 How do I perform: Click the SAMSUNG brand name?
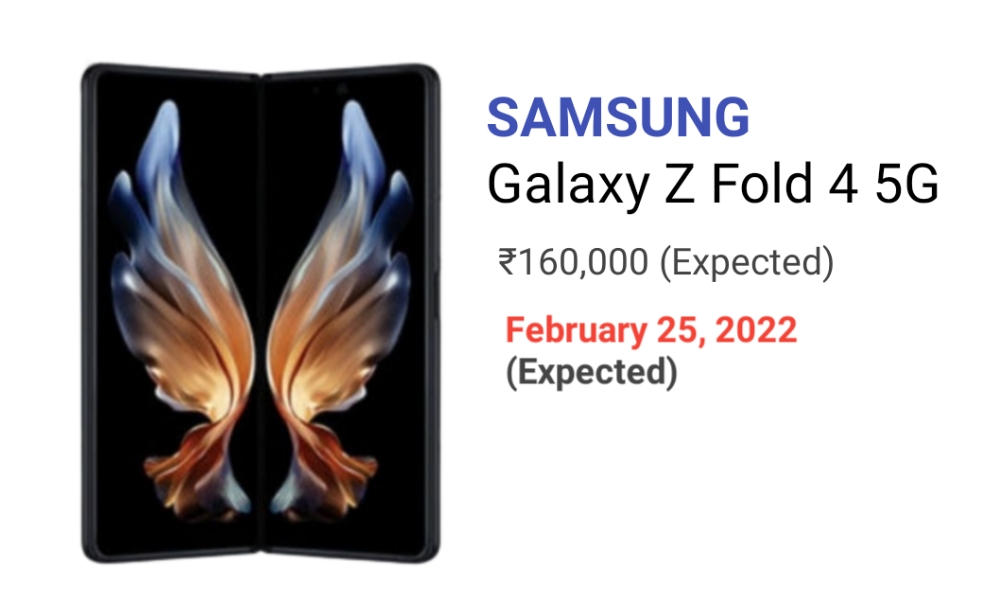[x=618, y=117]
